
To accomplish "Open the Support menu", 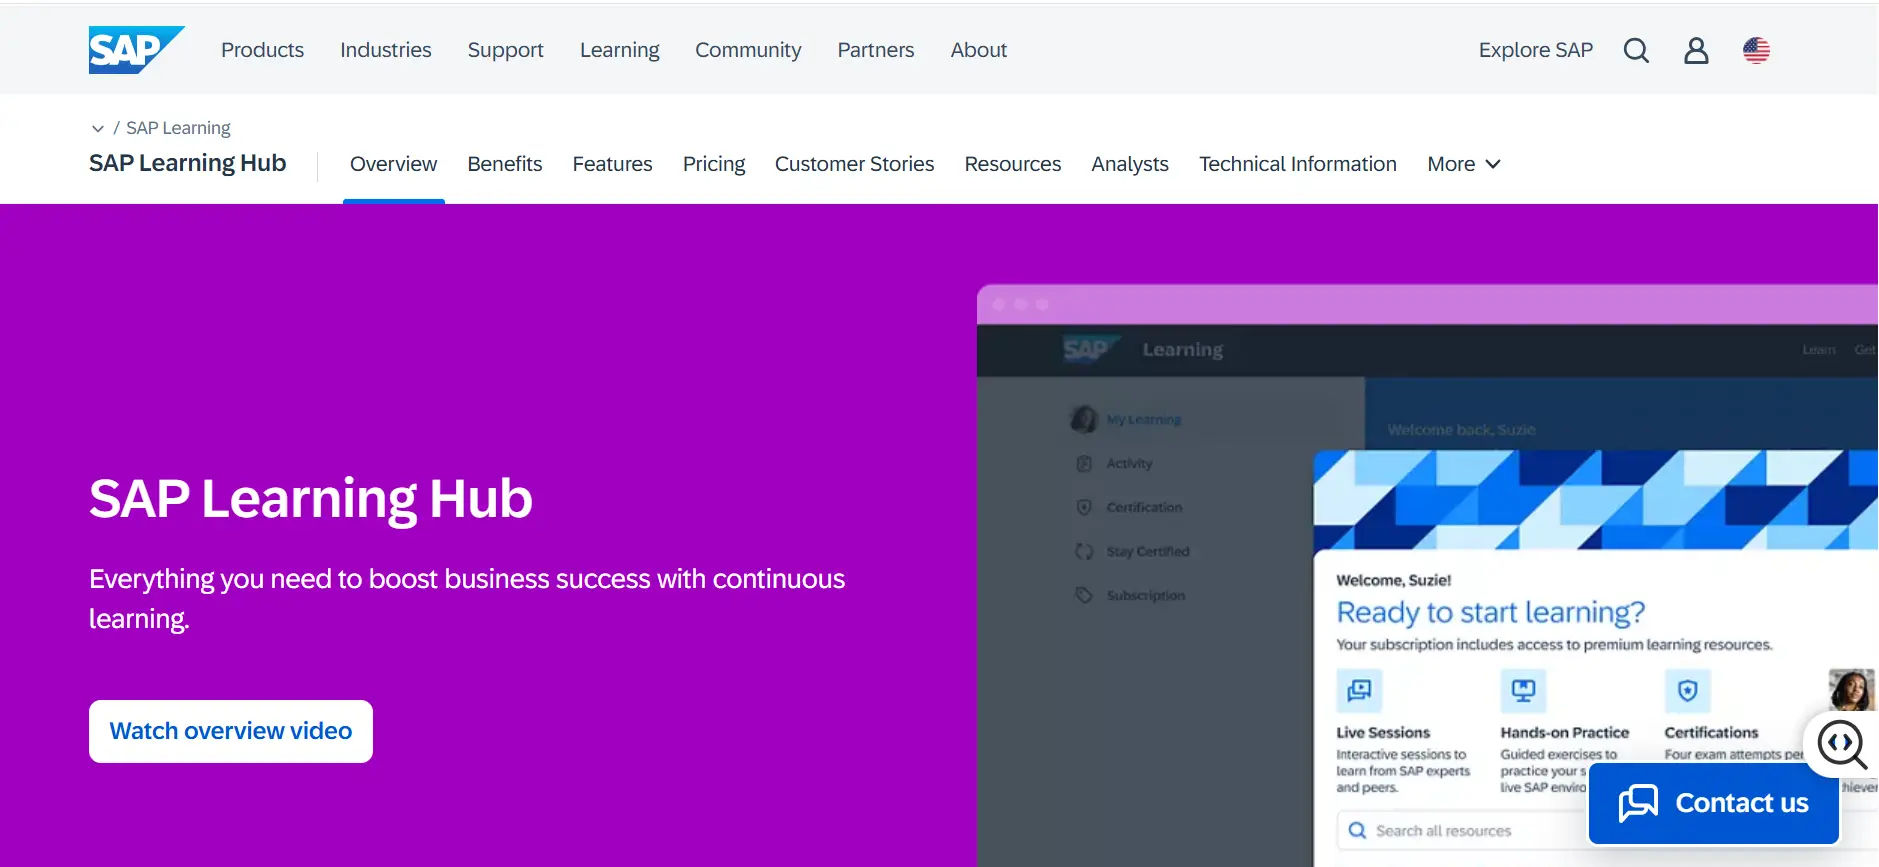I will click(505, 50).
